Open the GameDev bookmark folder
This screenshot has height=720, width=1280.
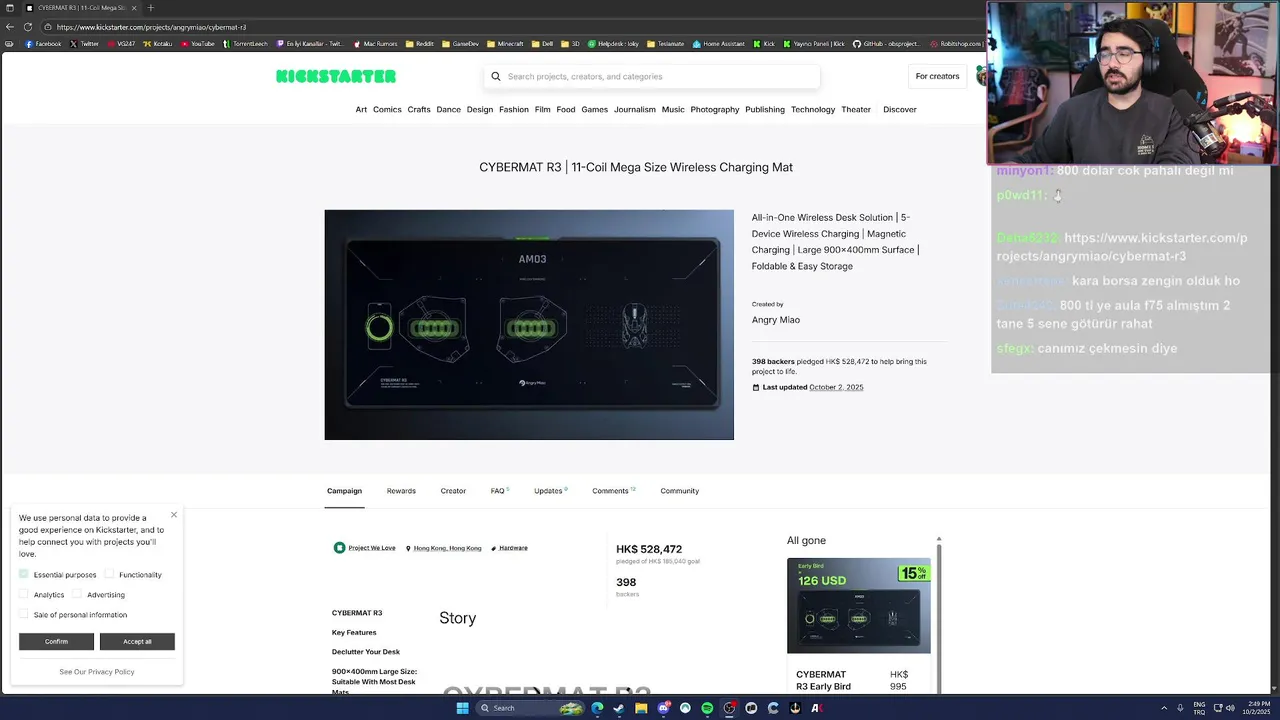[461, 44]
